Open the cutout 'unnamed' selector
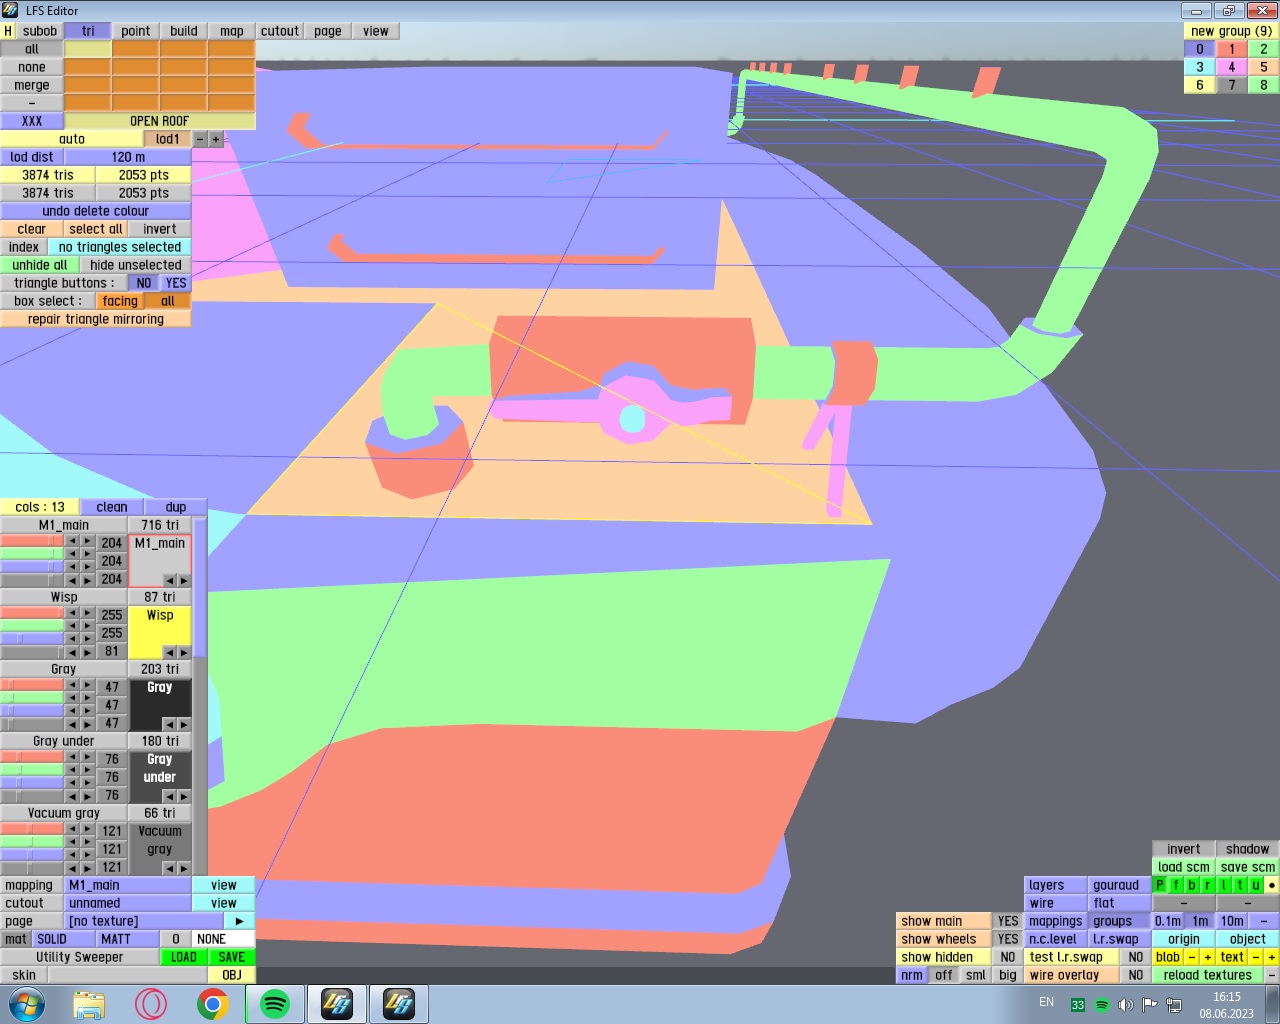 coord(128,903)
